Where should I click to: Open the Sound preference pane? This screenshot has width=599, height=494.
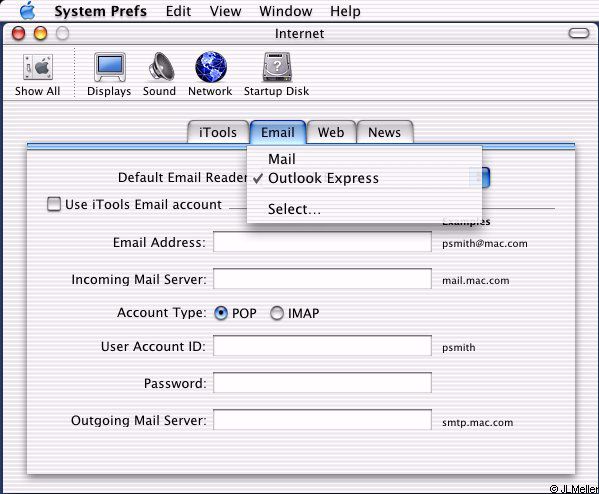point(160,75)
